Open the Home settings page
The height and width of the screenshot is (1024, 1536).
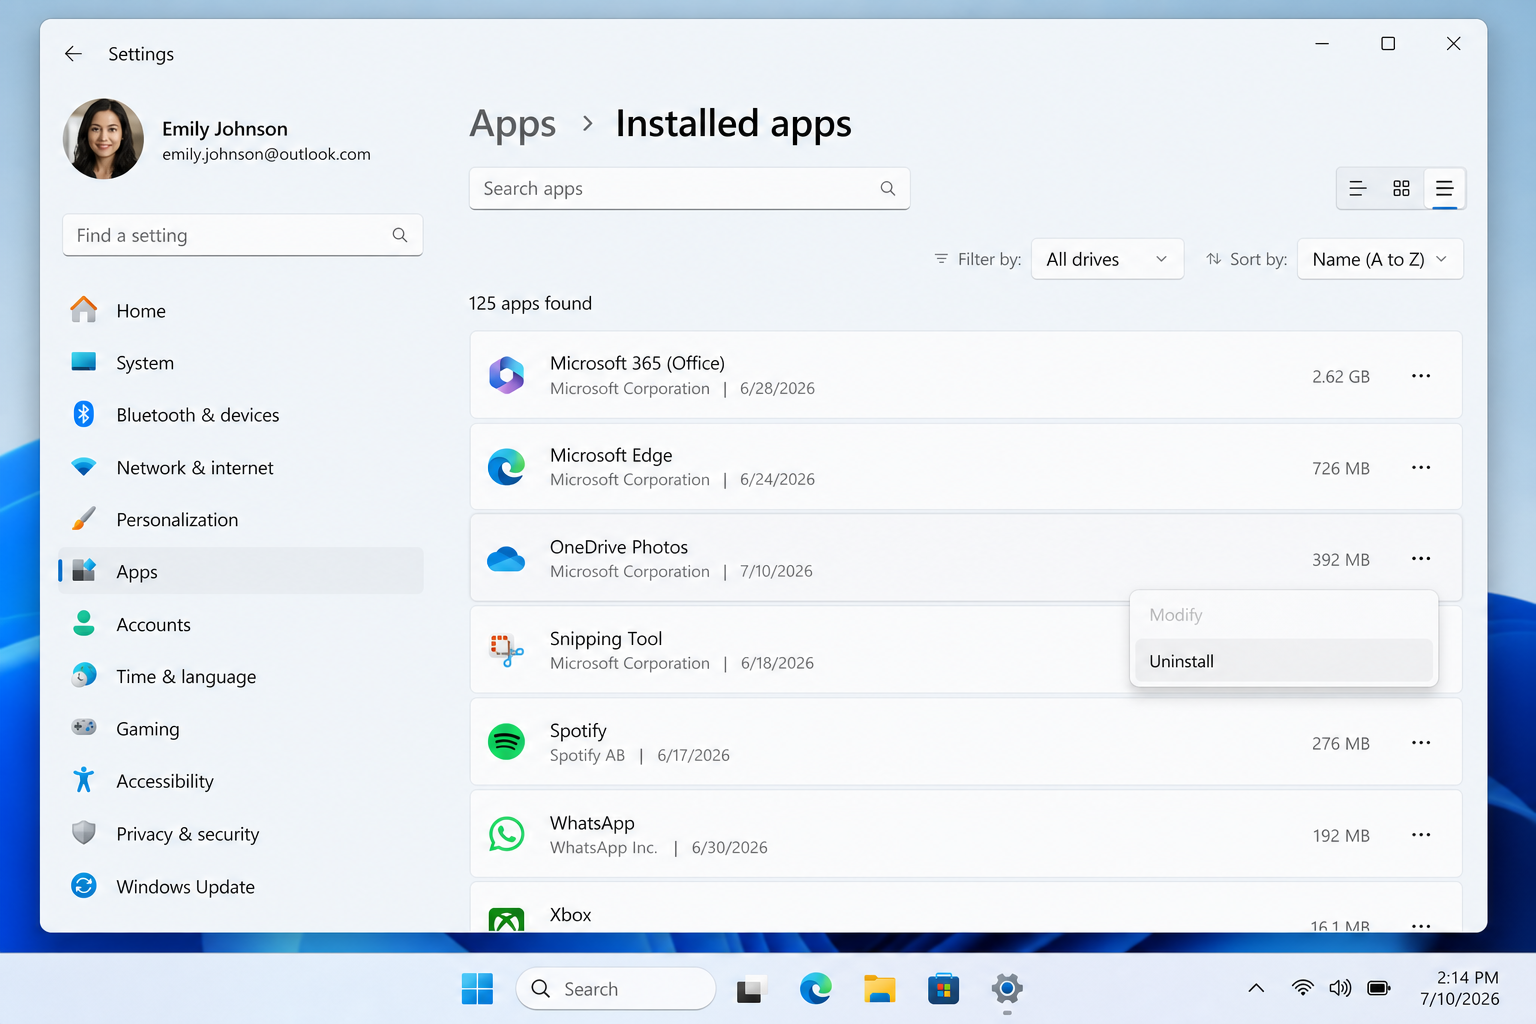240,311
